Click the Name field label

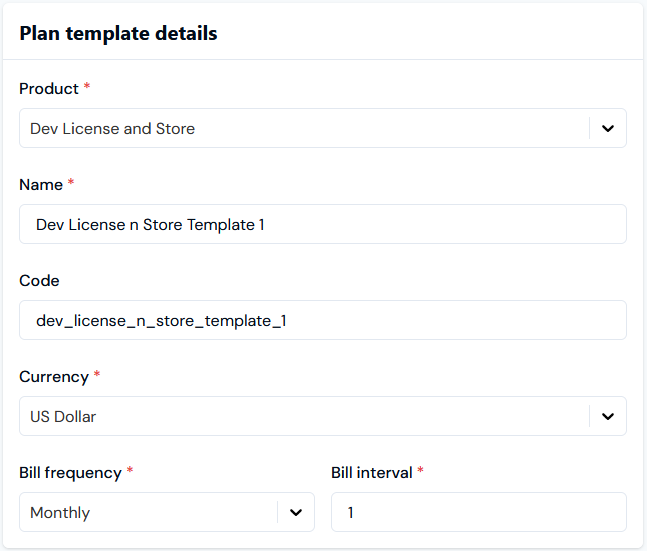pyautogui.click(x=41, y=184)
